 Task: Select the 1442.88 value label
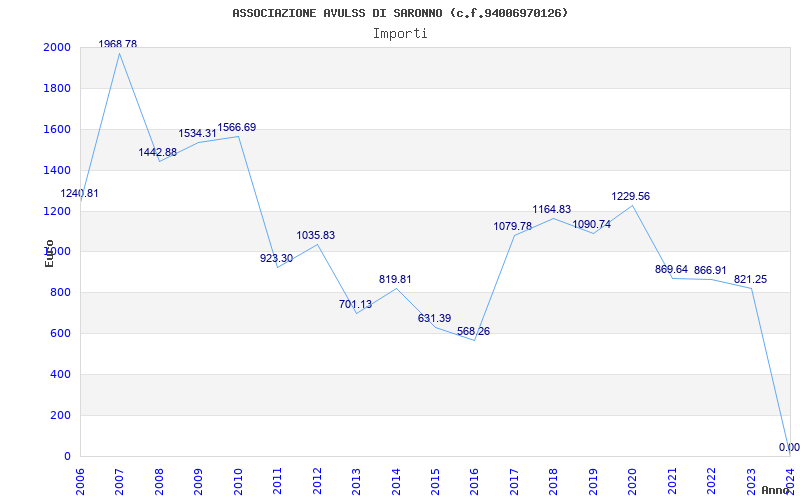pyautogui.click(x=158, y=152)
